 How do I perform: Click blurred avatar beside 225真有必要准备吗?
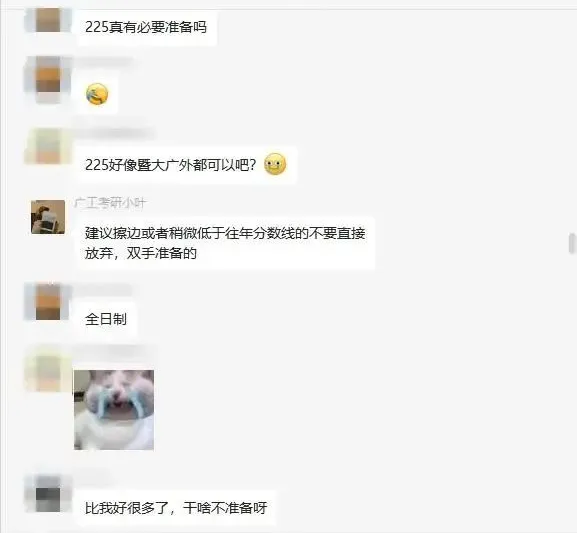coord(48,20)
